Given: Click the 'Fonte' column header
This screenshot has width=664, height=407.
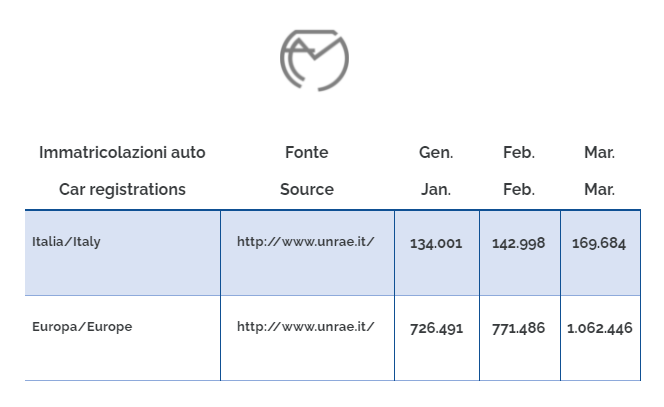Looking at the screenshot, I should coord(307,152).
